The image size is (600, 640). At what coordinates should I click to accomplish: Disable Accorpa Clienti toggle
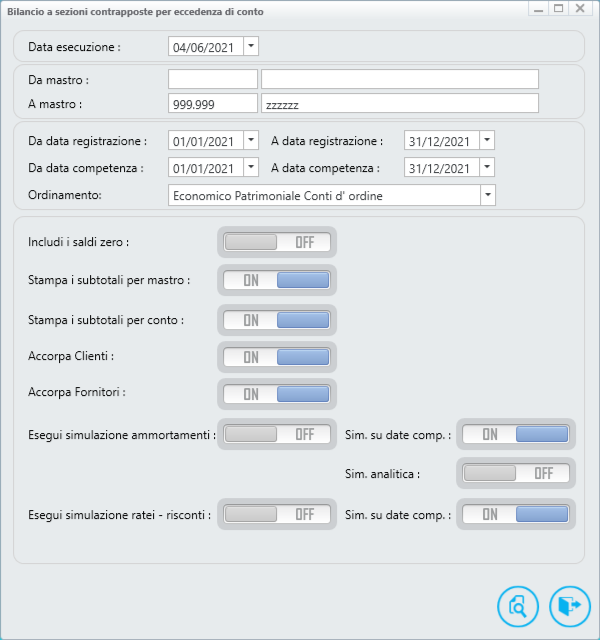click(x=277, y=357)
